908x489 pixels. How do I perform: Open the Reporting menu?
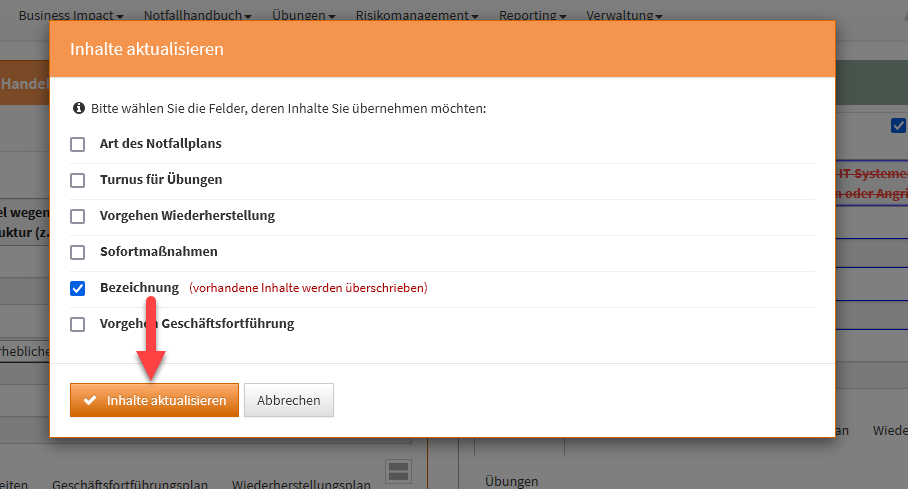point(532,16)
